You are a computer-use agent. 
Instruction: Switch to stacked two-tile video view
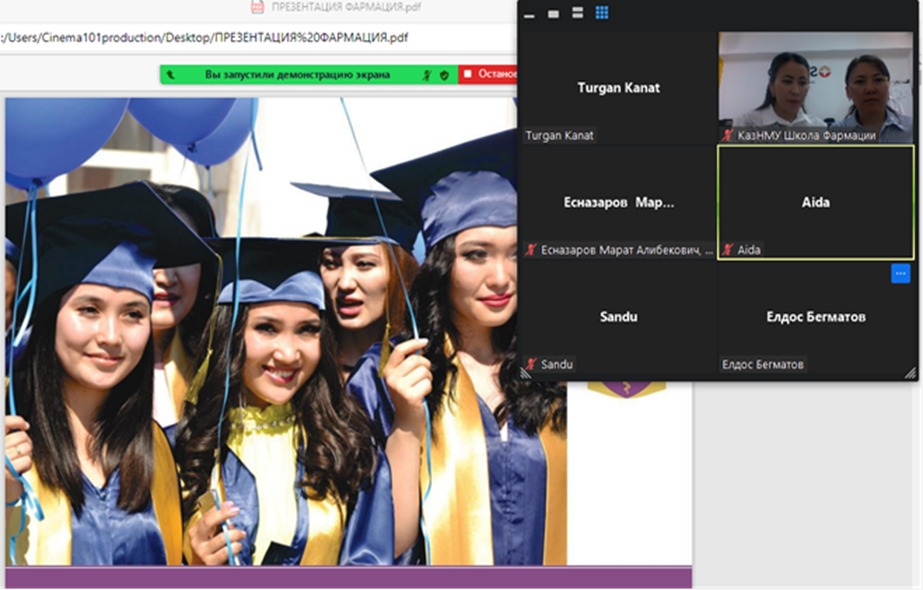577,13
